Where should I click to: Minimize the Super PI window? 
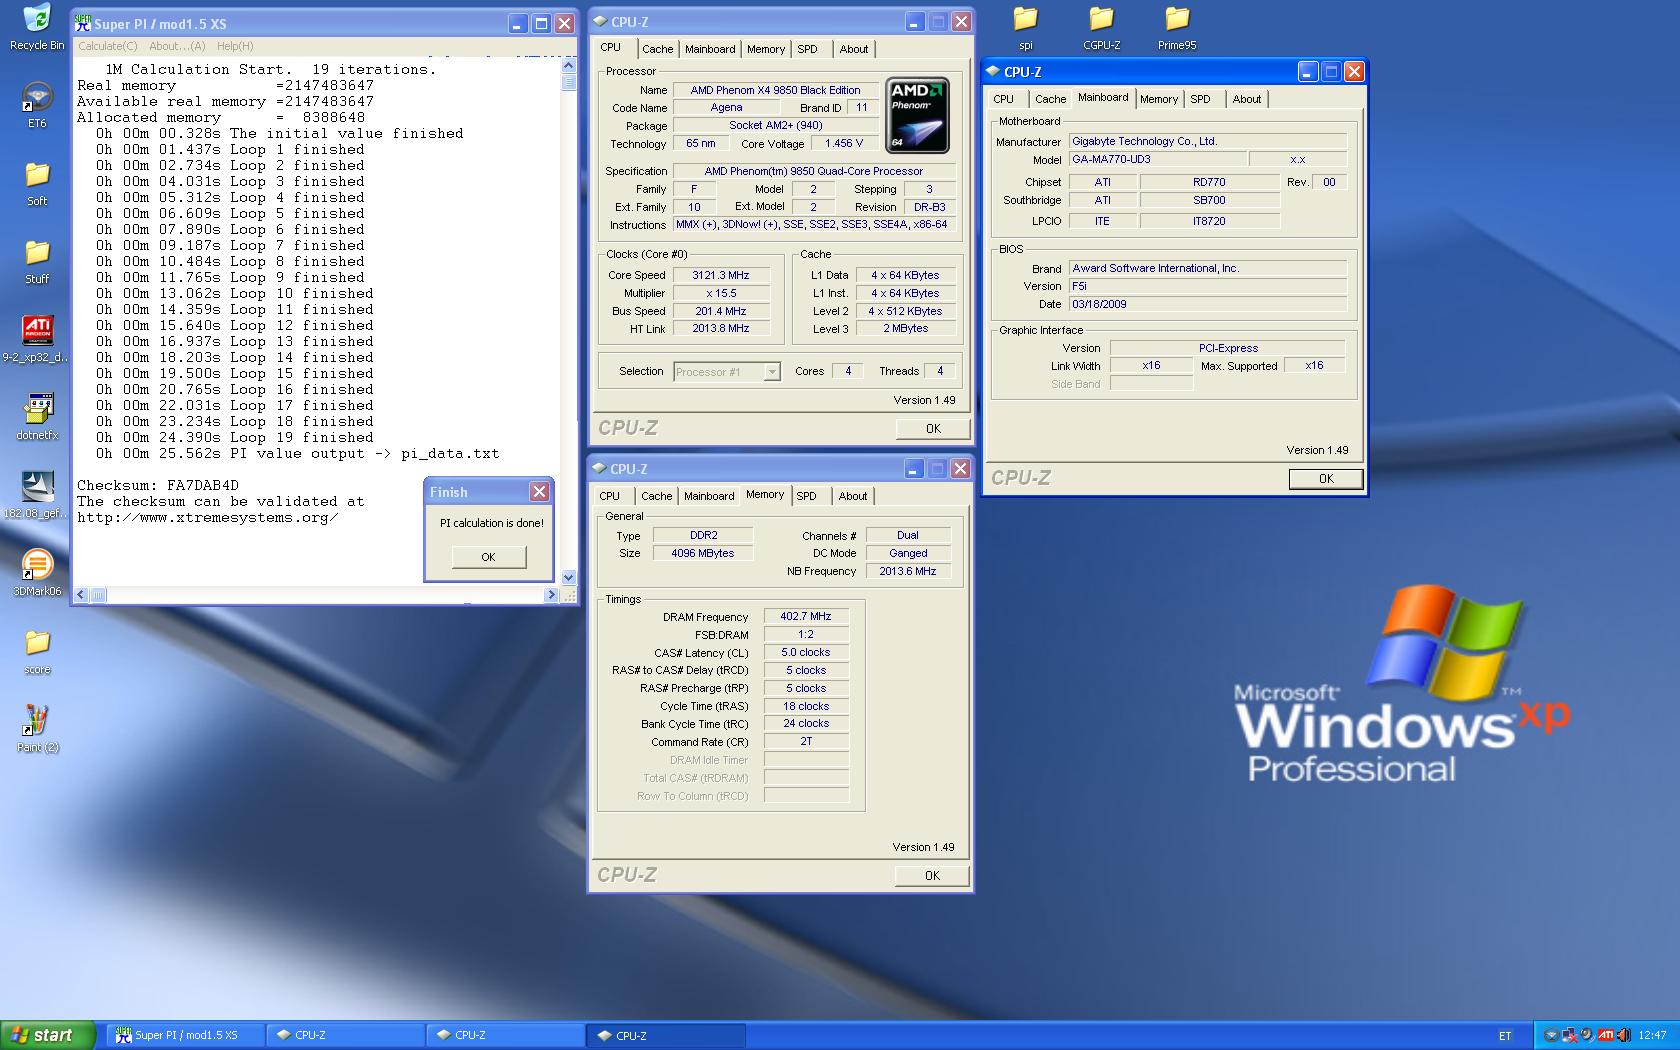pos(517,23)
